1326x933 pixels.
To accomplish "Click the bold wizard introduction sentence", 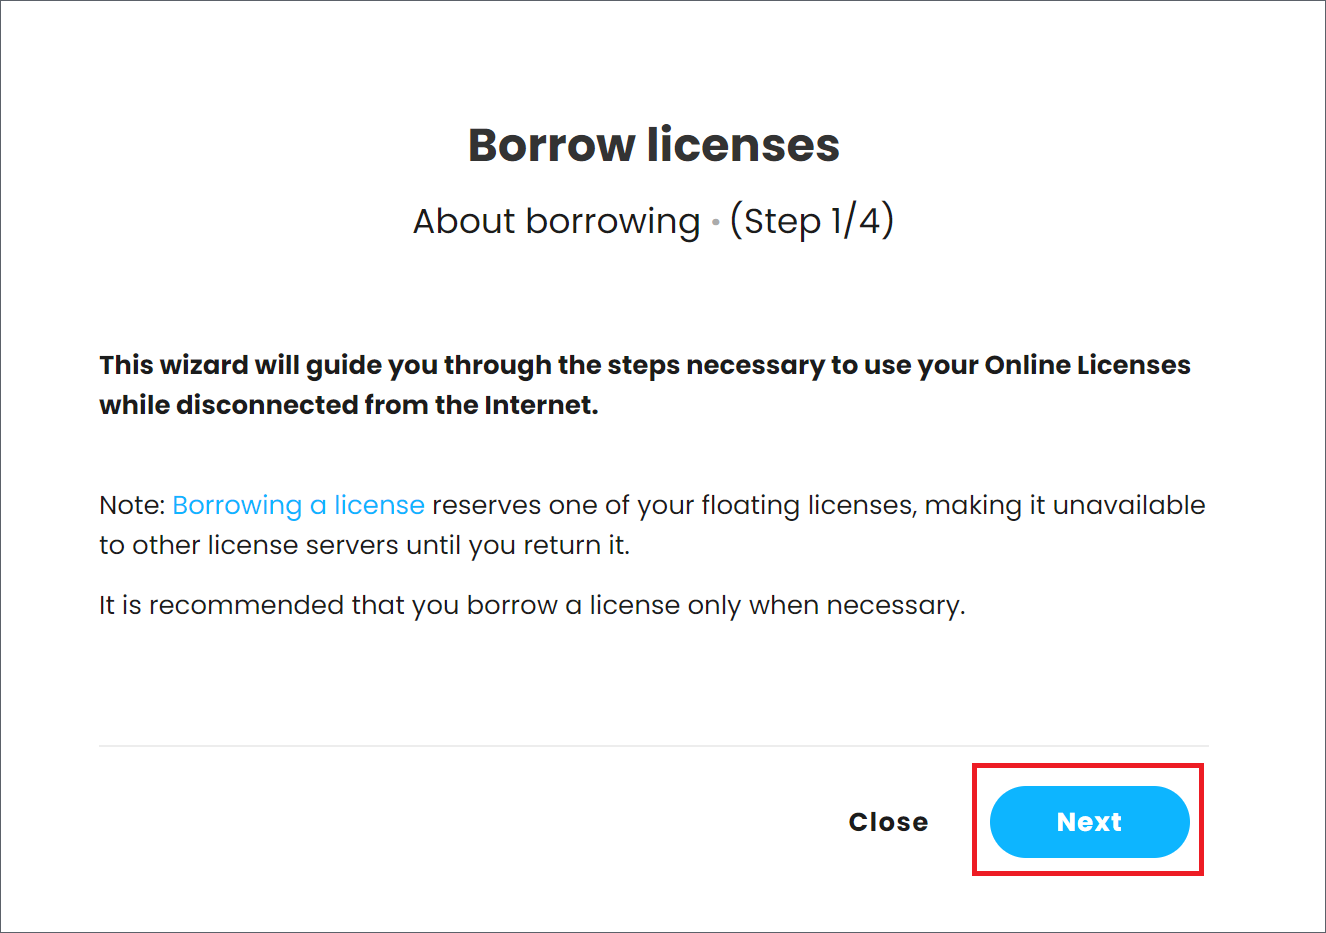I will click(645, 385).
